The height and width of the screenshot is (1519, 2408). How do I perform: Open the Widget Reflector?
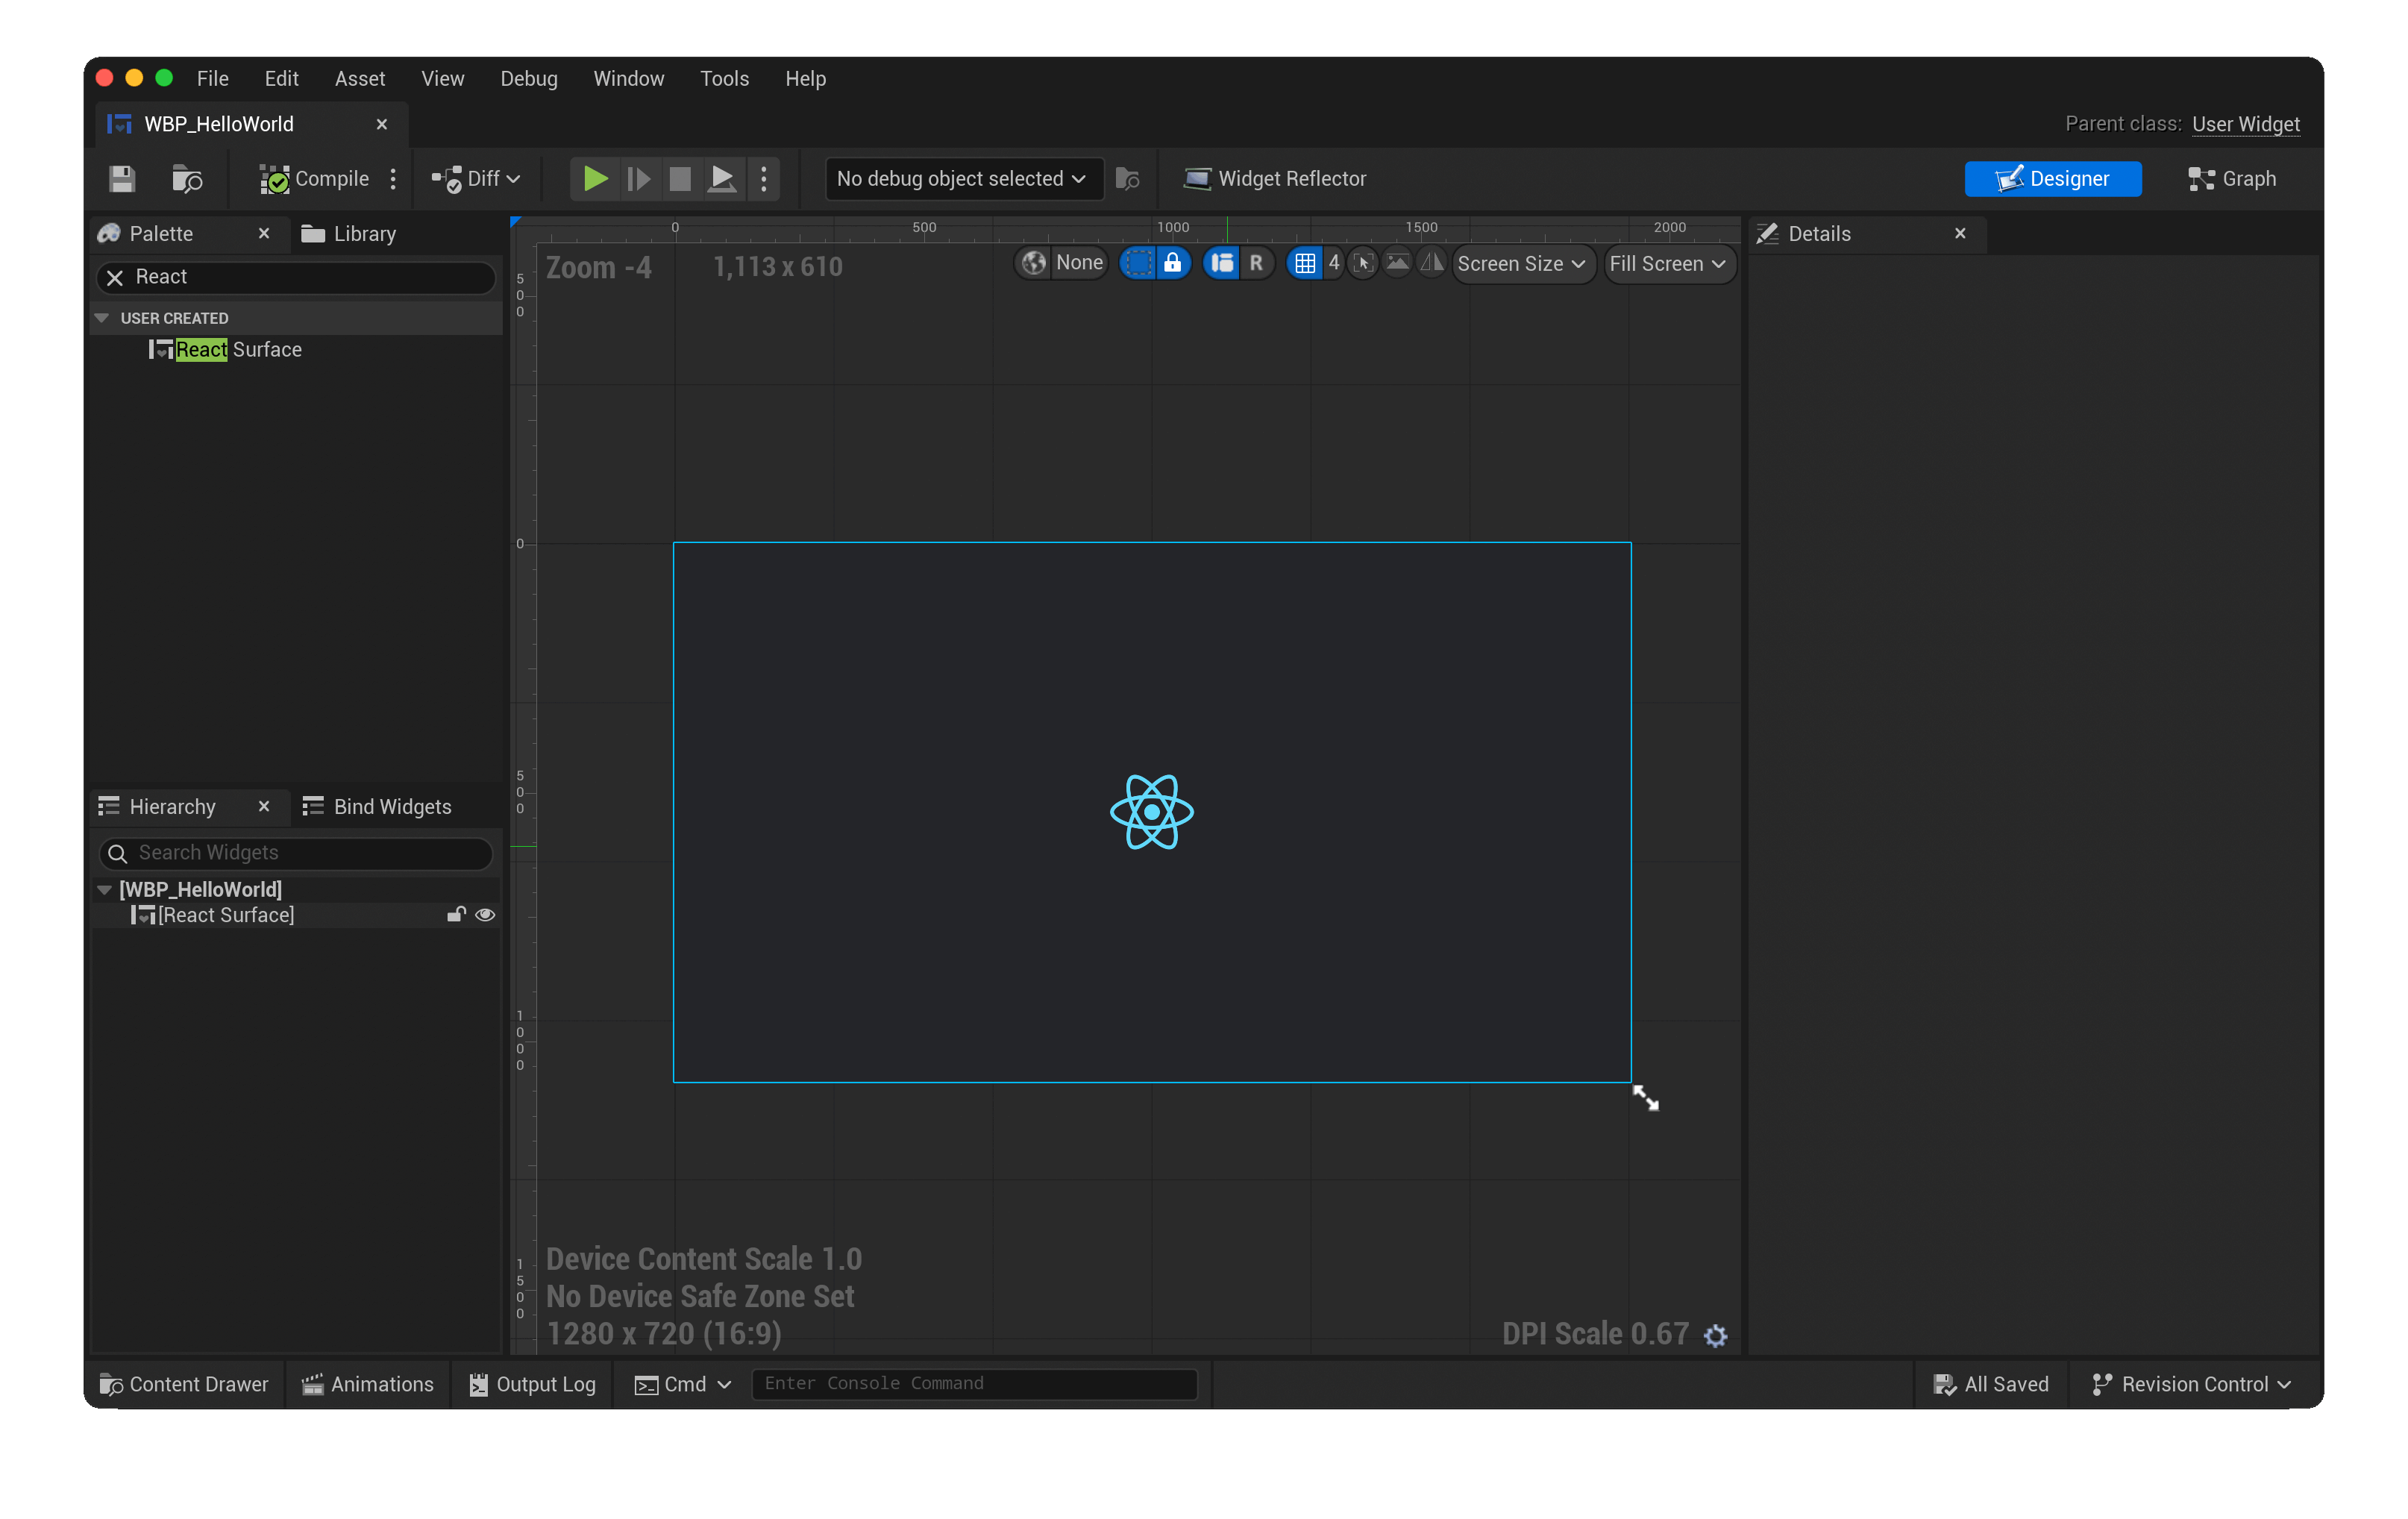coord(1274,178)
